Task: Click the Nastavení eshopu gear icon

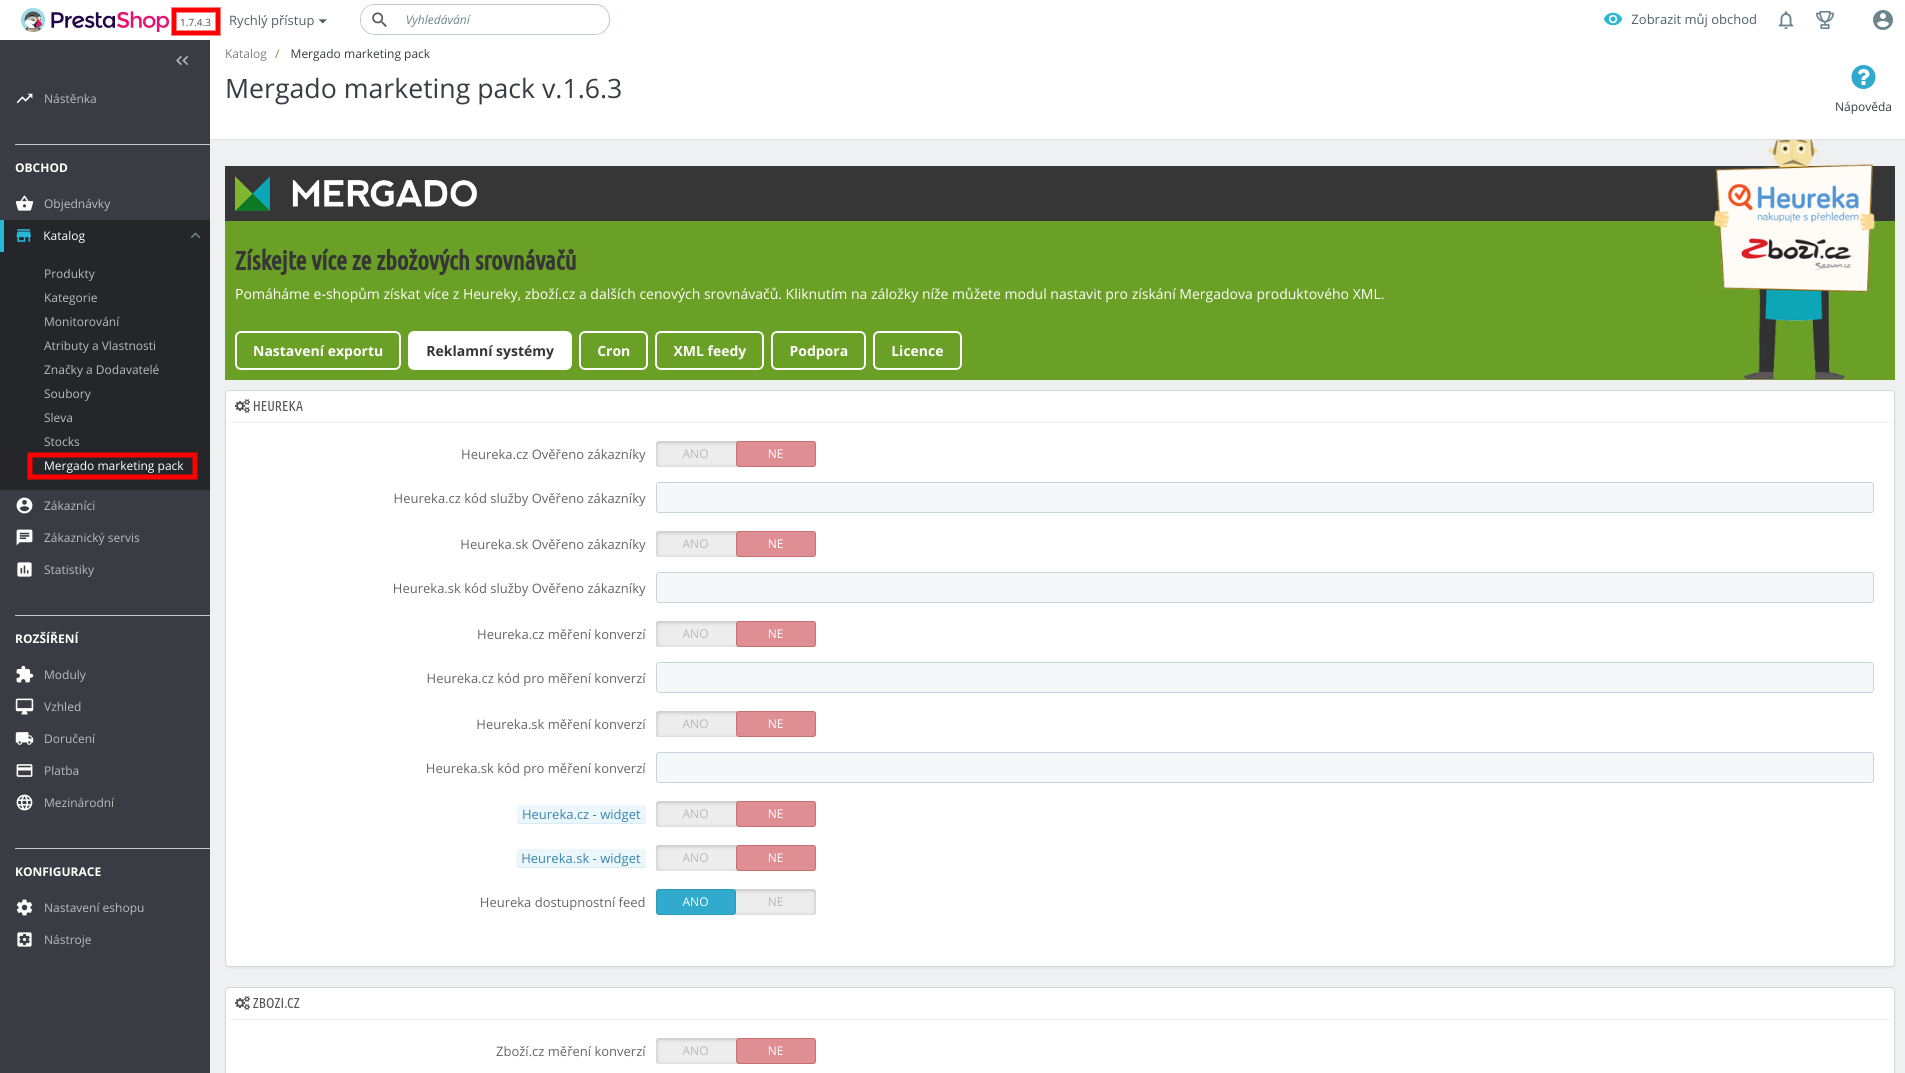Action: (24, 908)
